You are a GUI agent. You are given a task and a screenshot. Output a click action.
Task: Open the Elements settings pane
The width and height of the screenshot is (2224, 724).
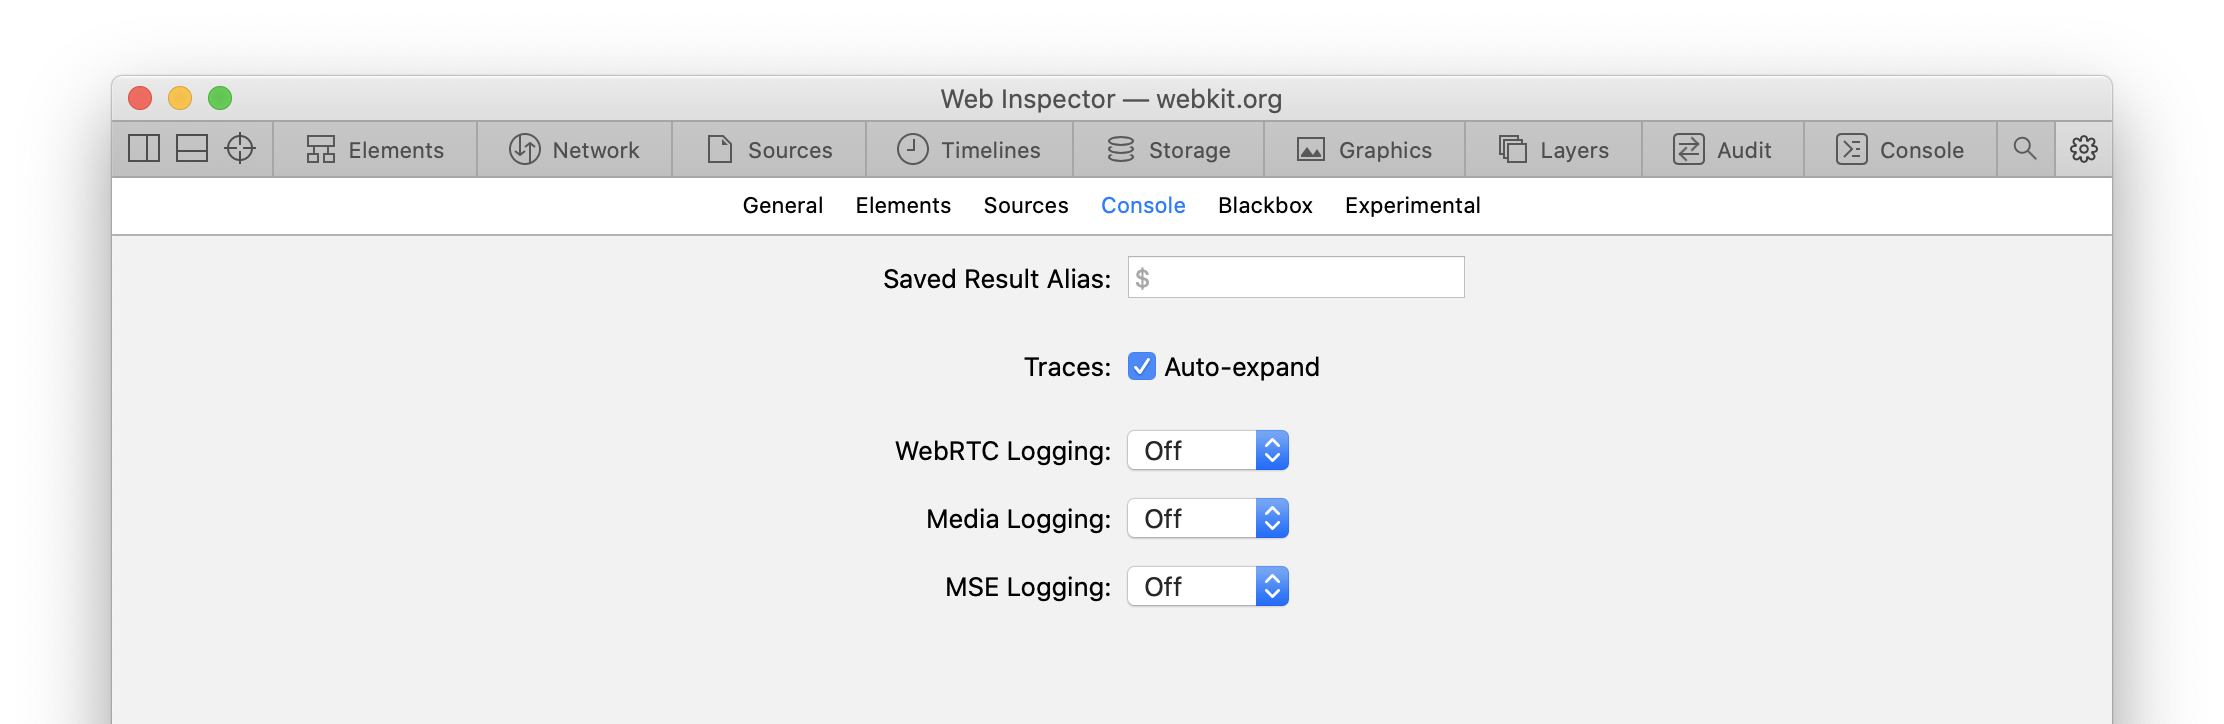pos(903,206)
